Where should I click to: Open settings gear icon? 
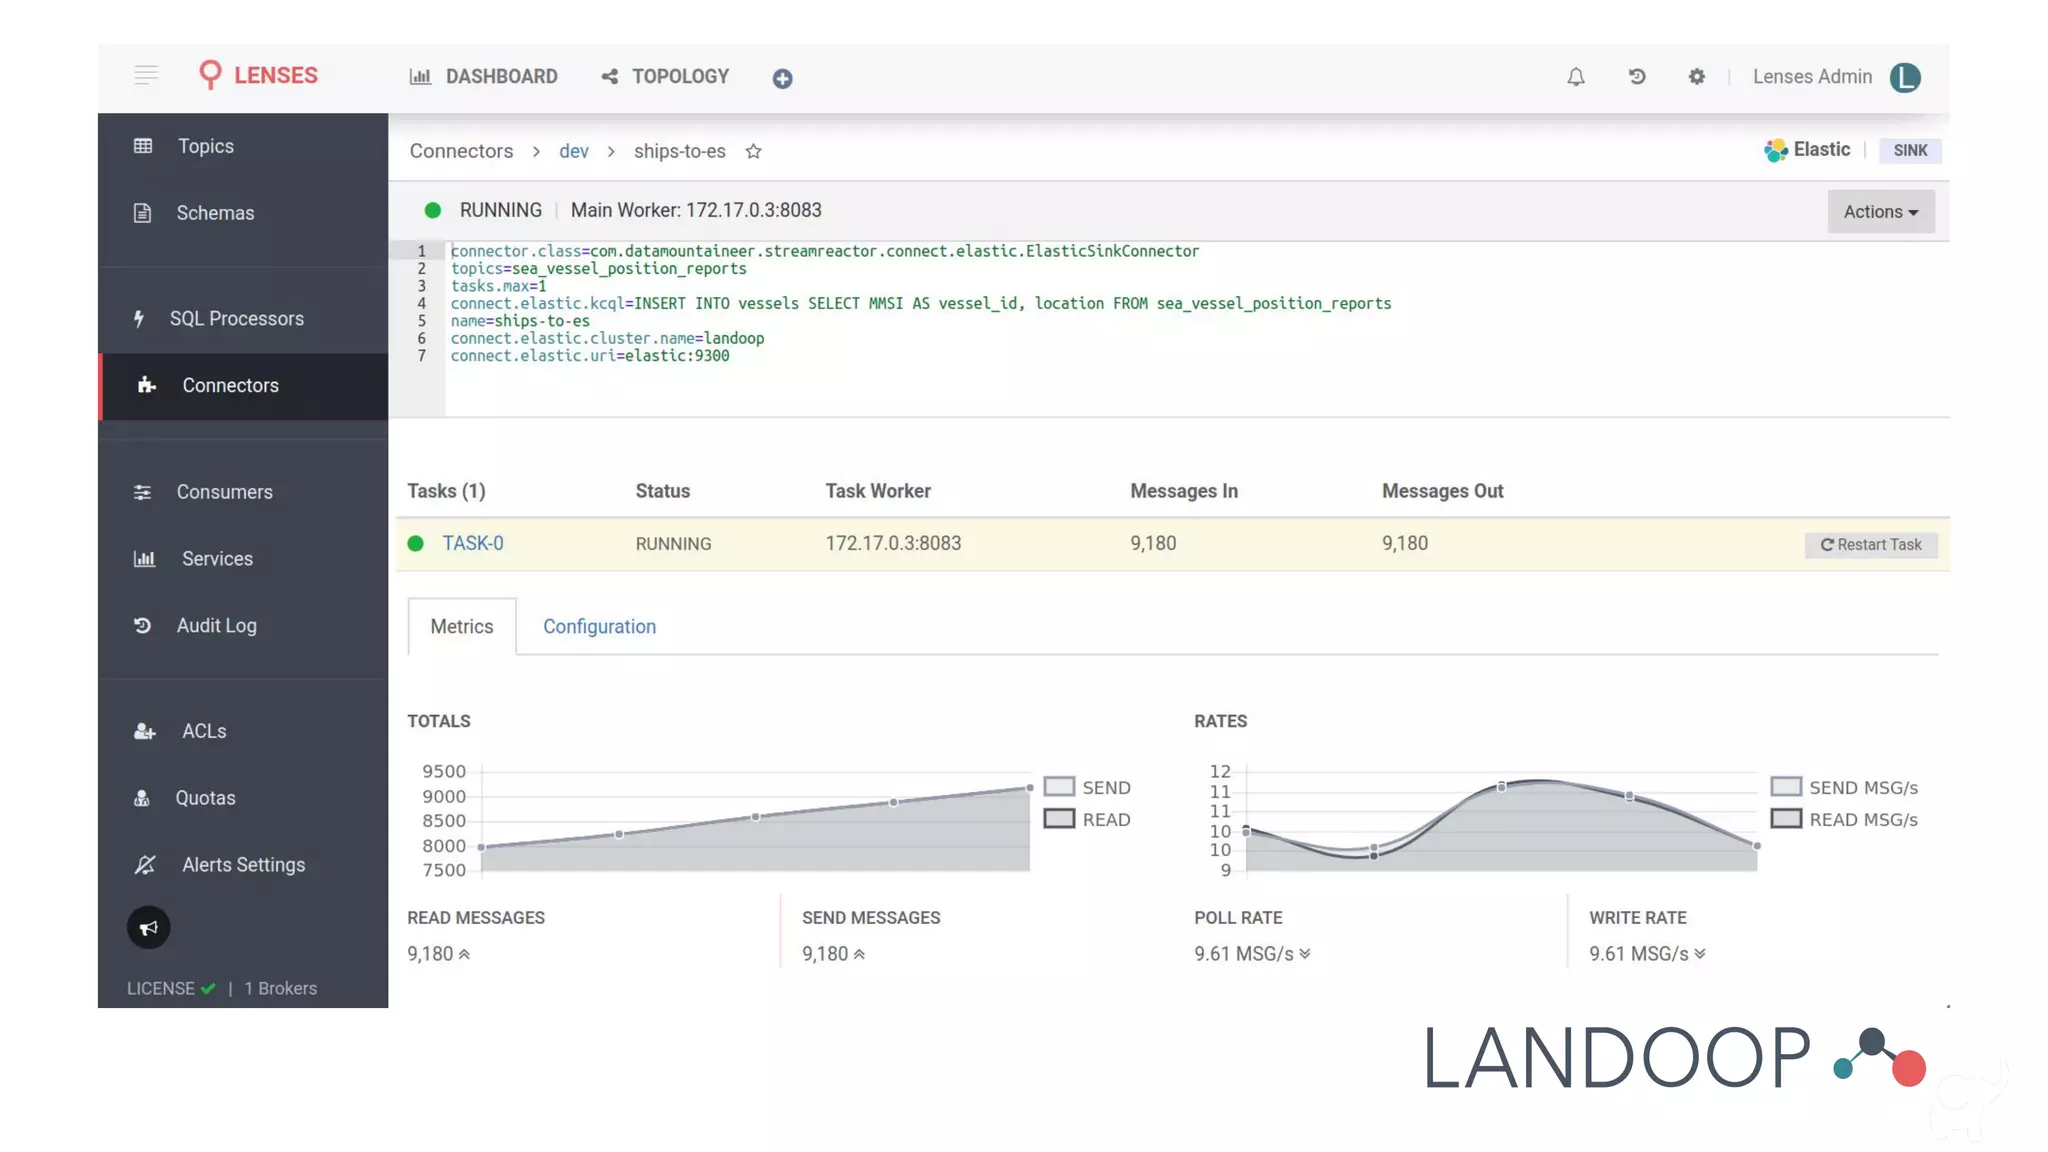tap(1696, 77)
